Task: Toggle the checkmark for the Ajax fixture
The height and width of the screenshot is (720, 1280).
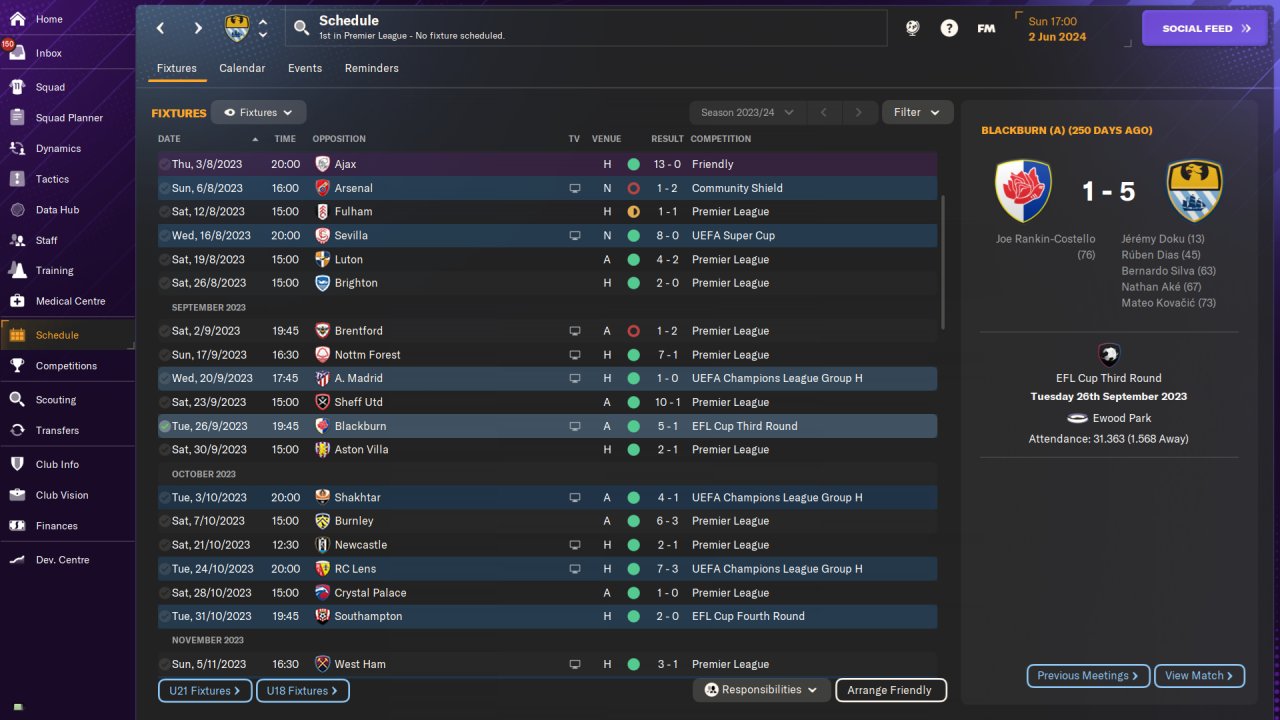Action: tap(164, 164)
